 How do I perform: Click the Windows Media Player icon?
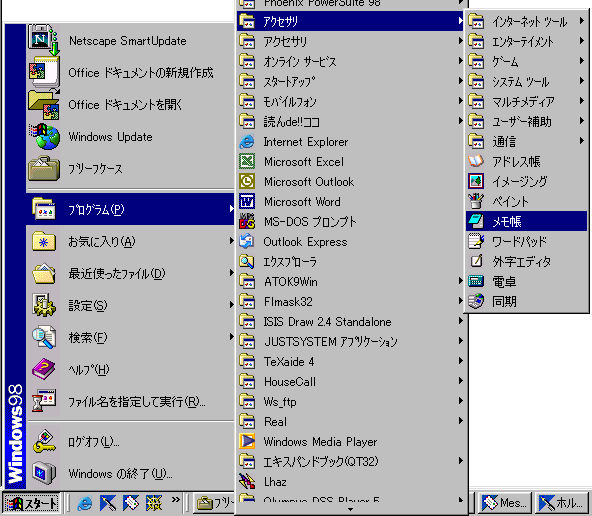click(x=247, y=441)
